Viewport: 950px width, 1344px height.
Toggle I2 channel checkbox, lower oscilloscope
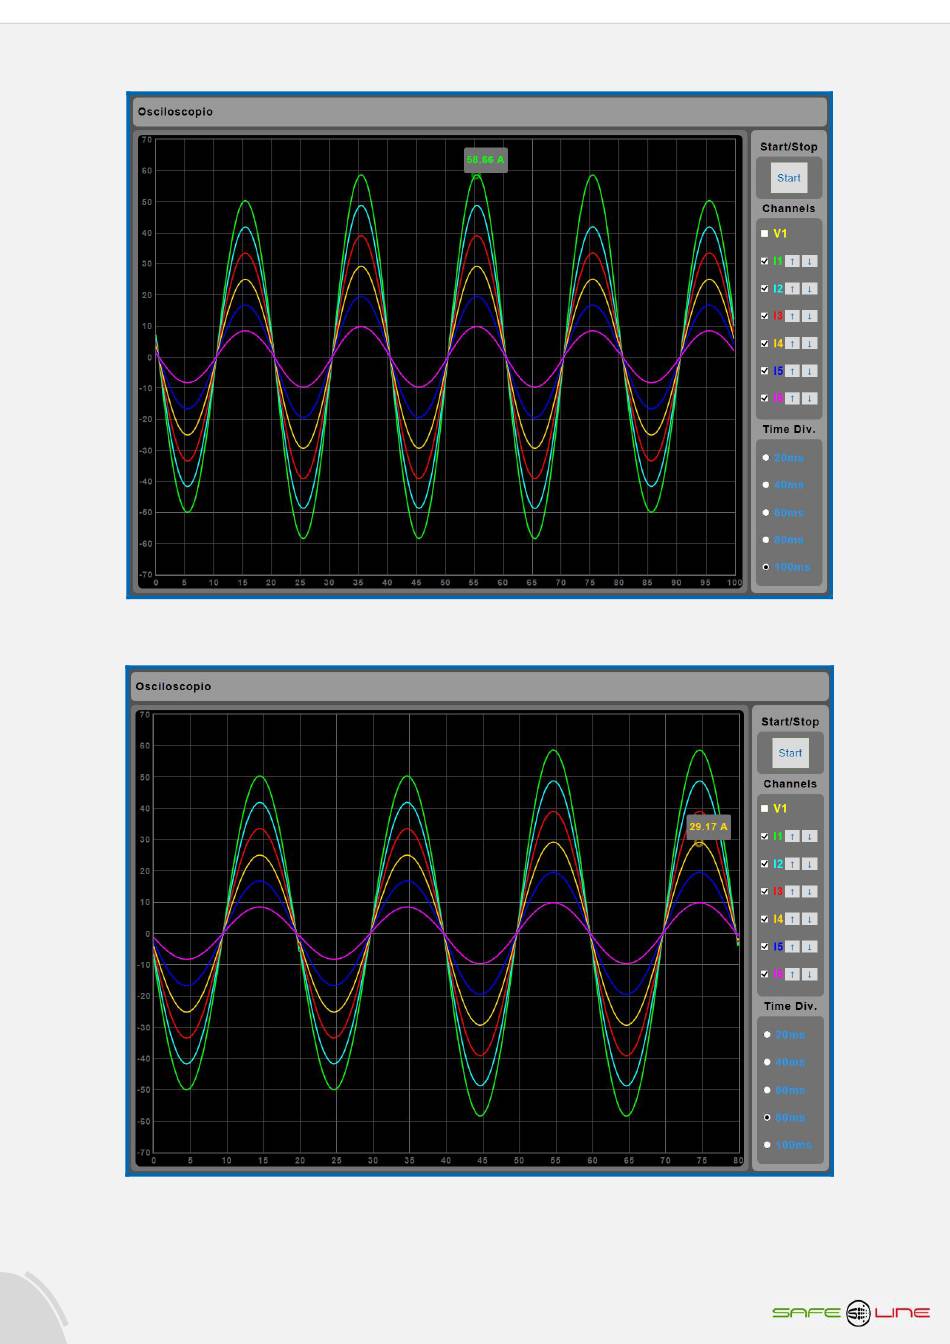765,864
